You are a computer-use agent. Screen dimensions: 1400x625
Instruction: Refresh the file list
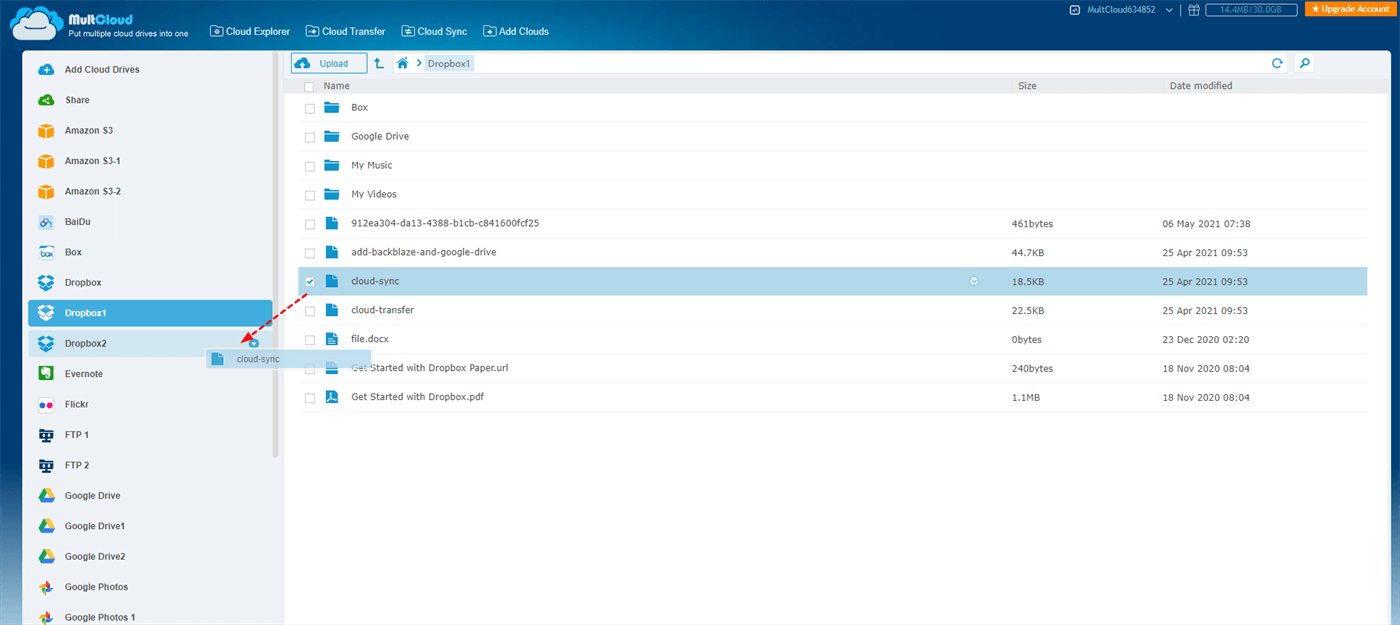click(x=1277, y=63)
